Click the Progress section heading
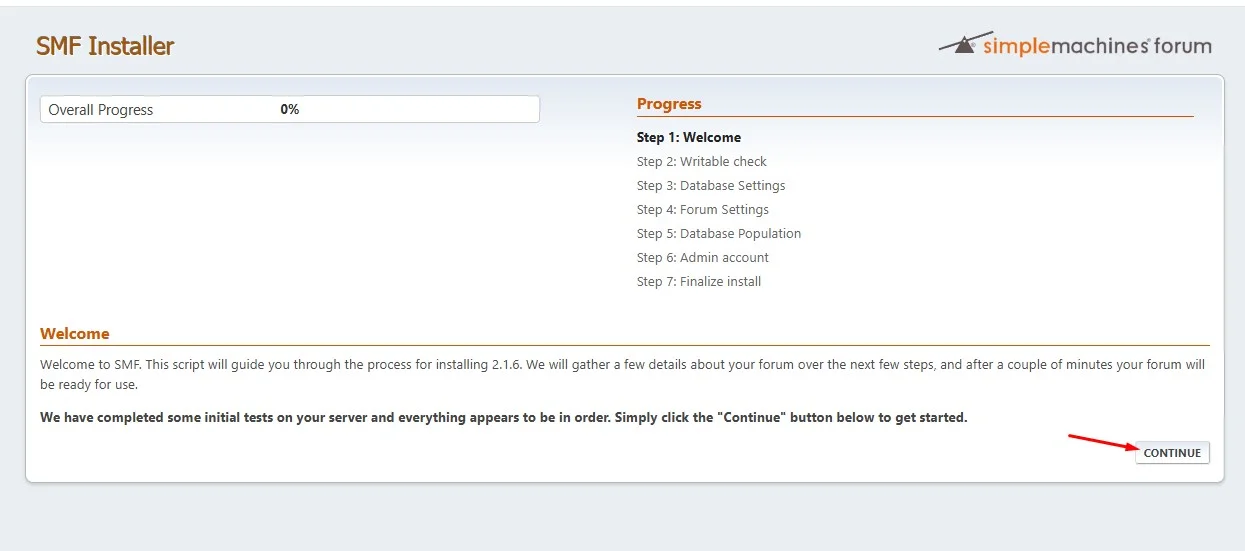The image size is (1245, 551). pyautogui.click(x=669, y=104)
